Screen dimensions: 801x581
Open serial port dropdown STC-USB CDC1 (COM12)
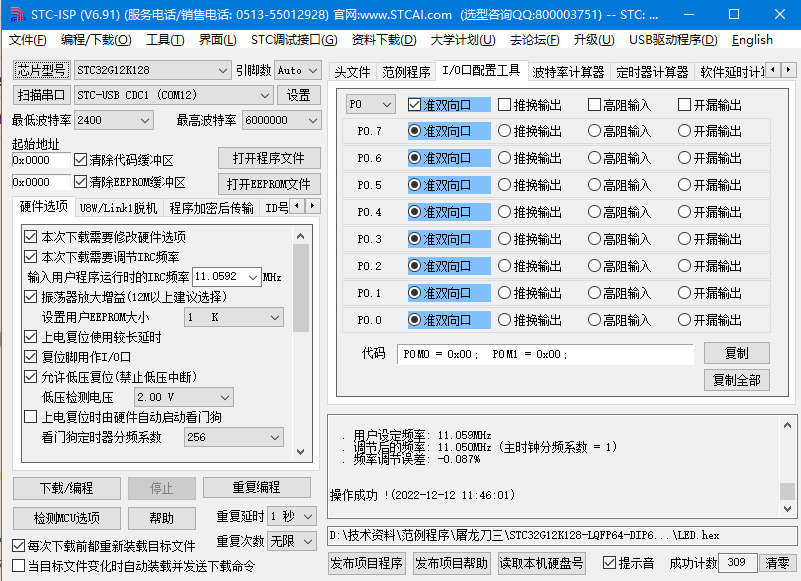(173, 95)
